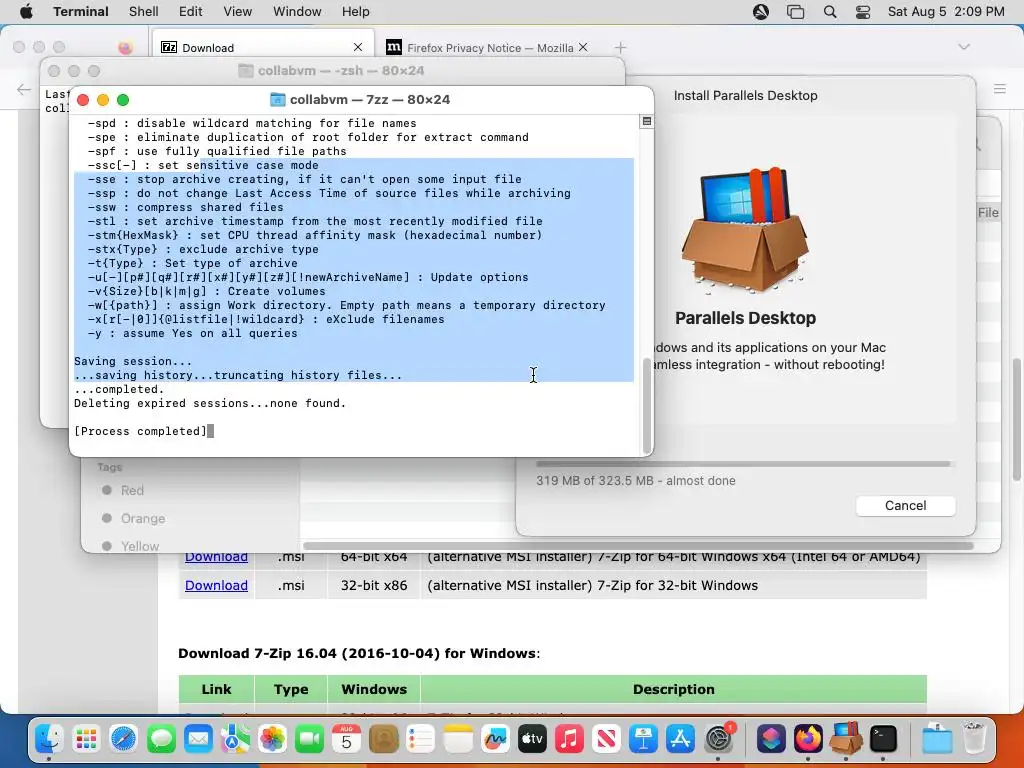
Task: Open the Shell menu
Action: coord(144,12)
